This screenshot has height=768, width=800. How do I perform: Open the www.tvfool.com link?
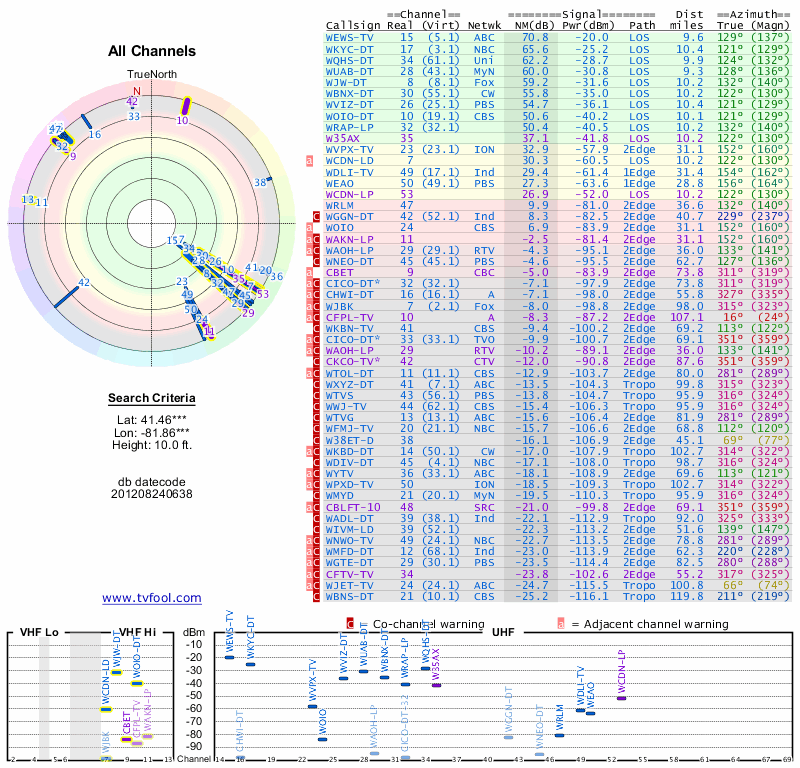(152, 598)
